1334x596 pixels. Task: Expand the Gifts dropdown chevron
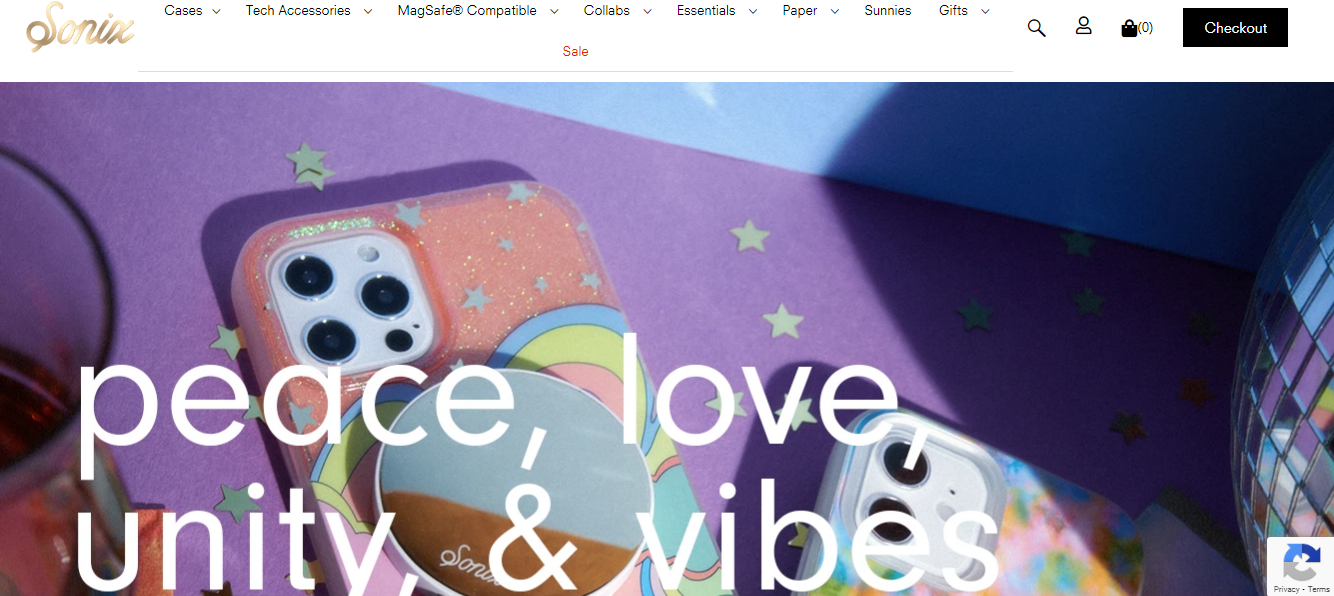(985, 11)
